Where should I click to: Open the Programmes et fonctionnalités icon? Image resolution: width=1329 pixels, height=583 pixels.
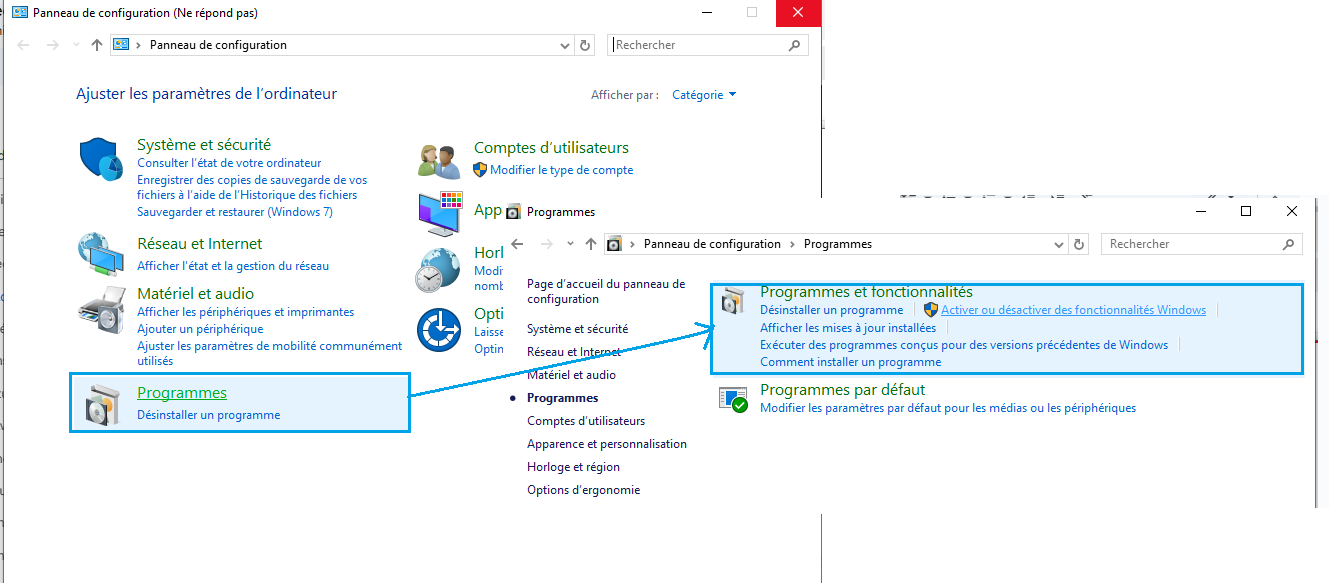click(733, 303)
